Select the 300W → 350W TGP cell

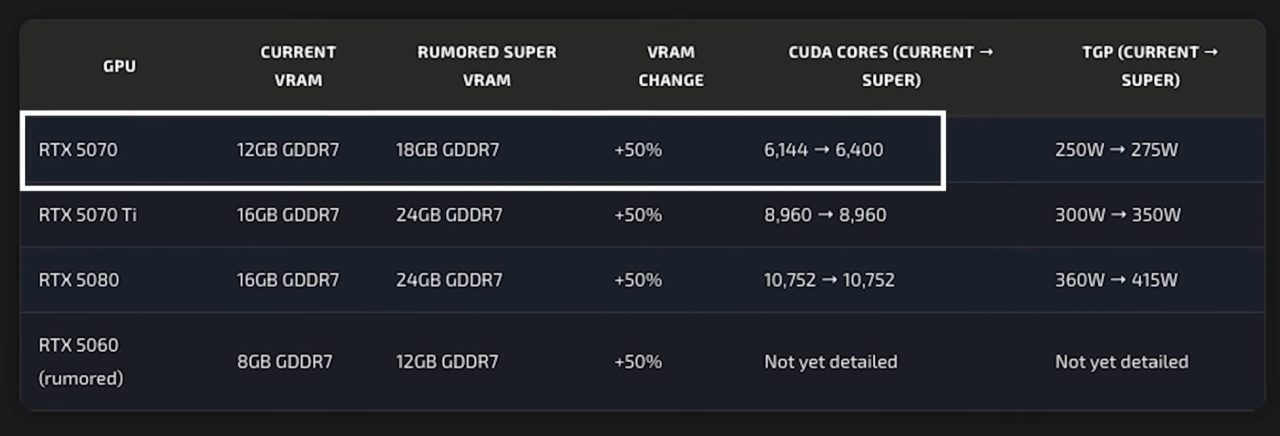click(1118, 215)
